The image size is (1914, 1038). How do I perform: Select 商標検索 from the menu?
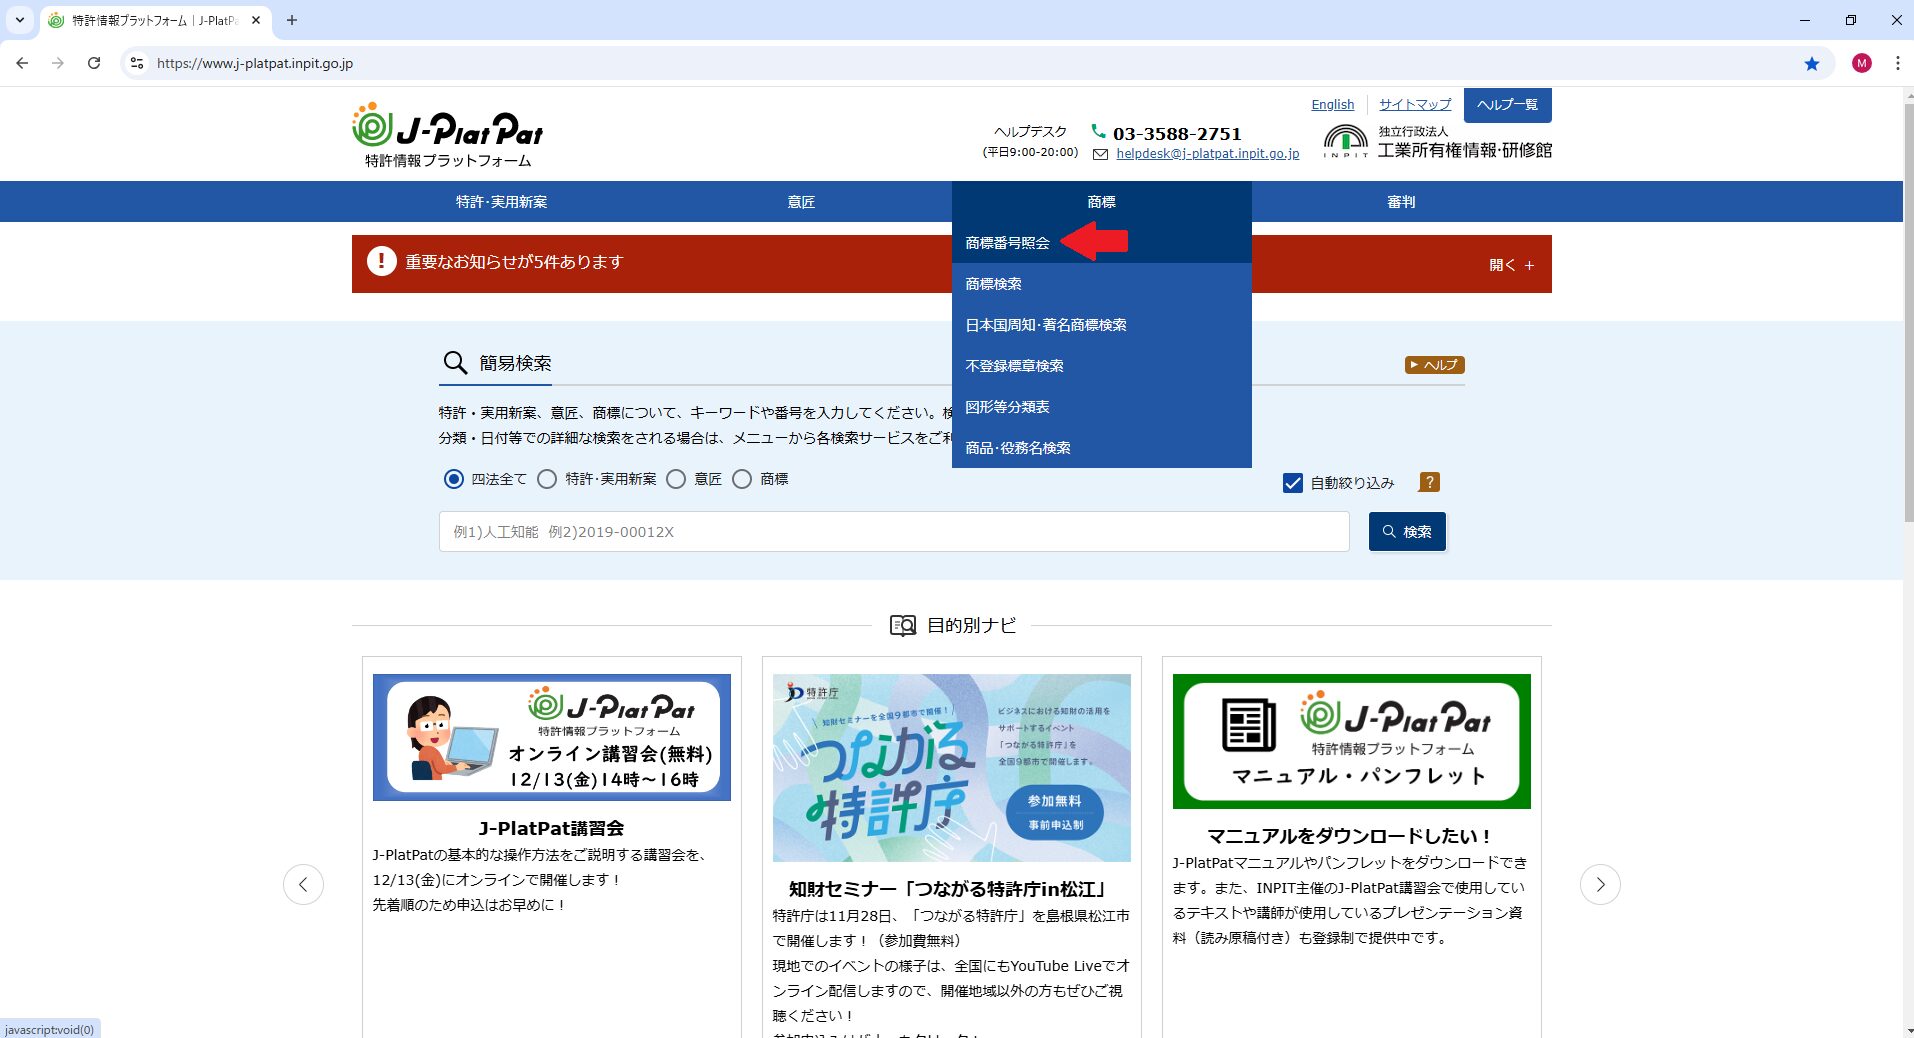coord(1101,284)
